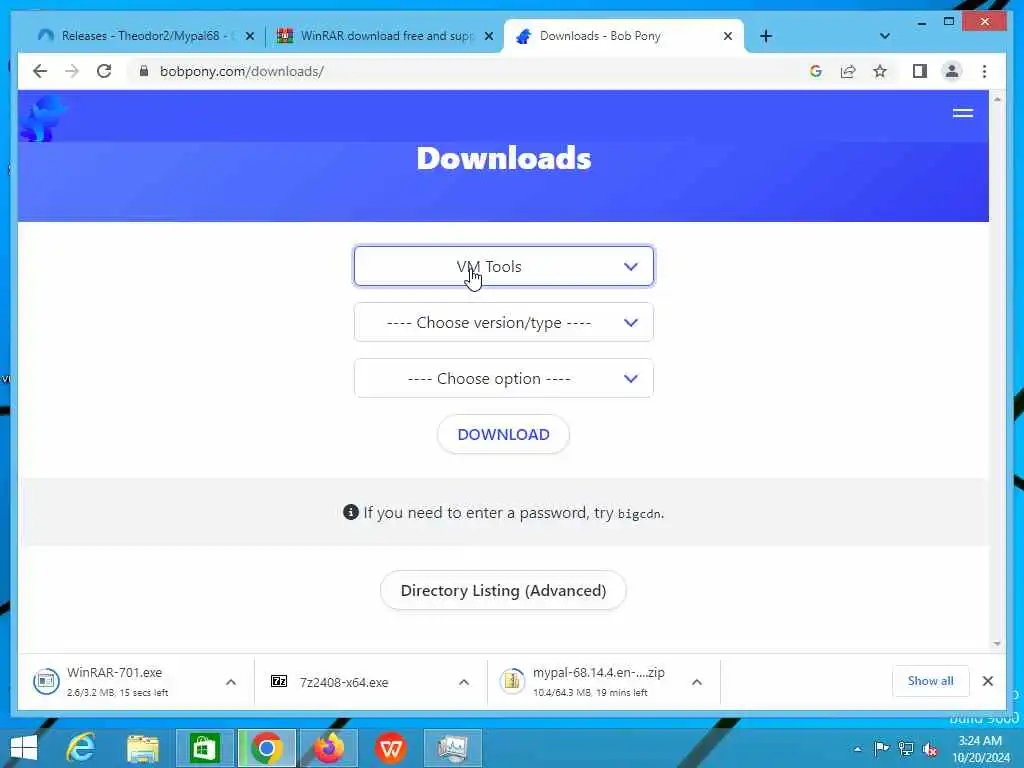This screenshot has height=768, width=1024.
Task: Click the Google icon in the address bar
Action: 816,71
